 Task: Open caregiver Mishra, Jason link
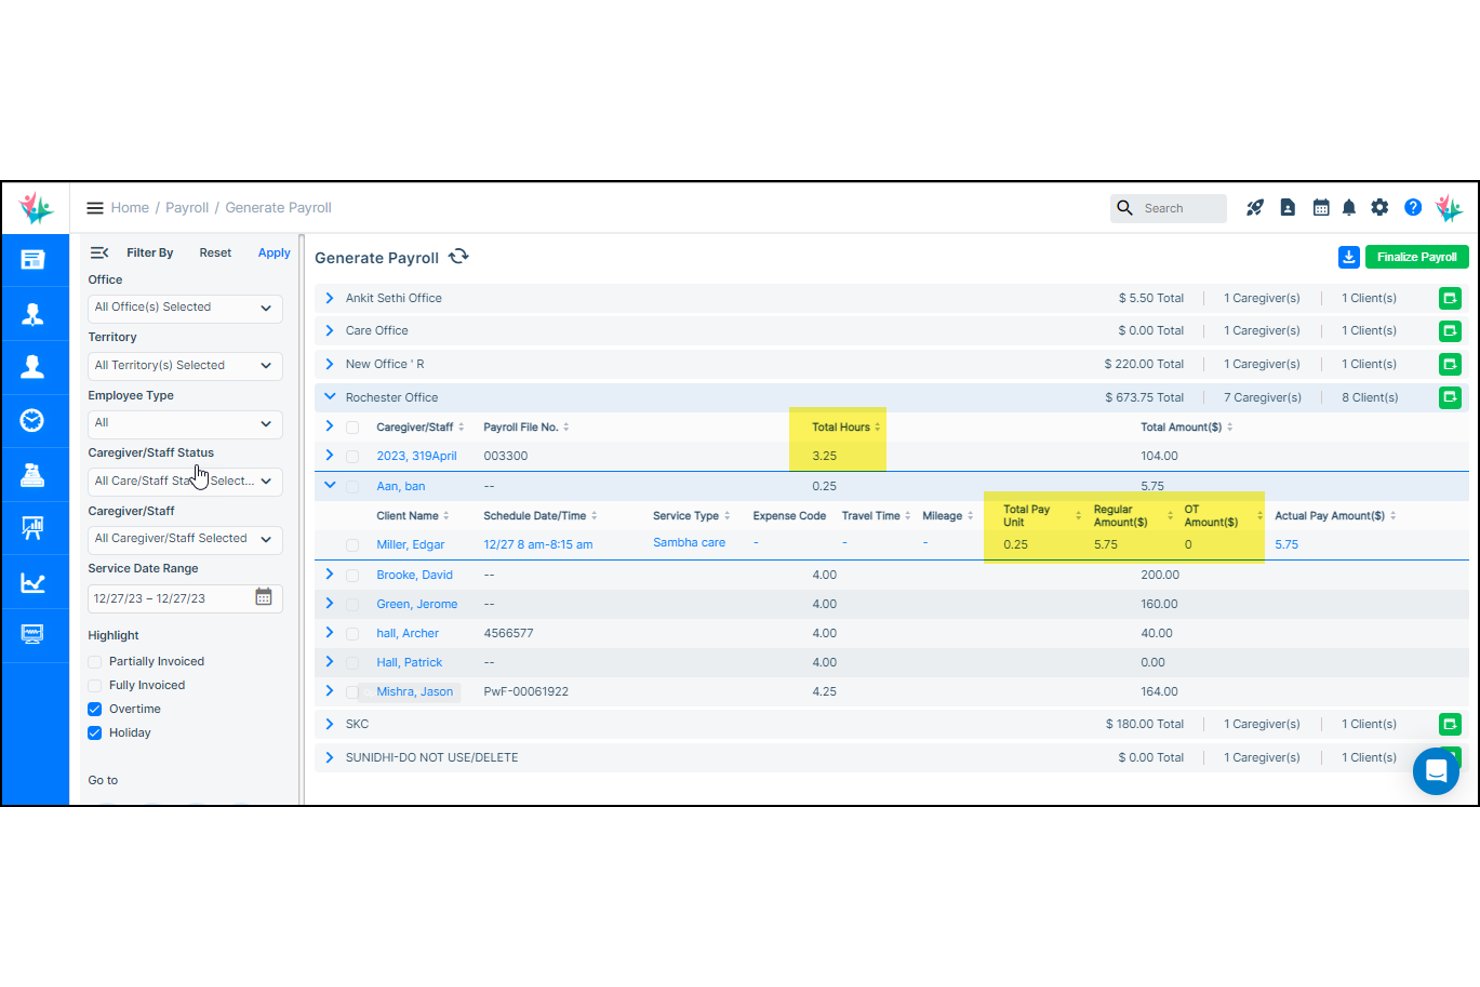coord(415,692)
